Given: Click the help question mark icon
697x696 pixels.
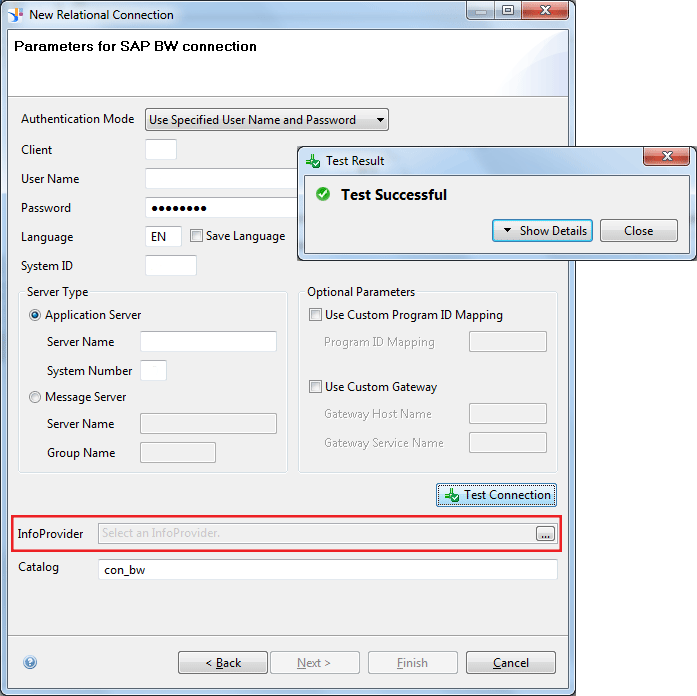Looking at the screenshot, I should (x=30, y=662).
